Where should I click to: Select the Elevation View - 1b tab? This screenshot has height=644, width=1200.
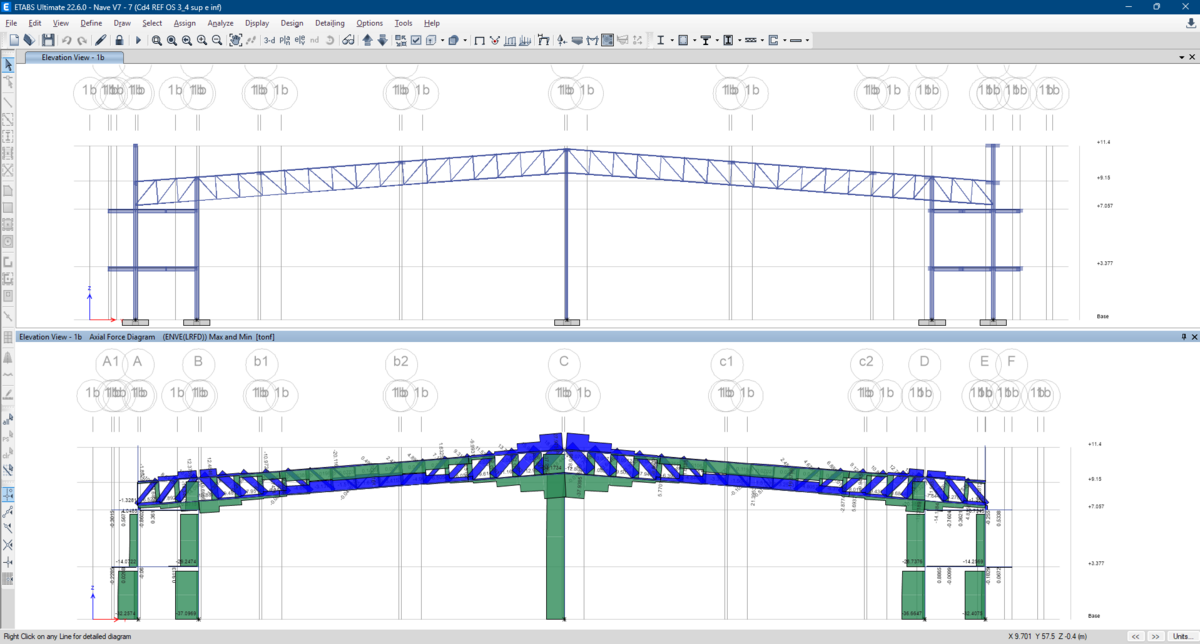pos(71,57)
